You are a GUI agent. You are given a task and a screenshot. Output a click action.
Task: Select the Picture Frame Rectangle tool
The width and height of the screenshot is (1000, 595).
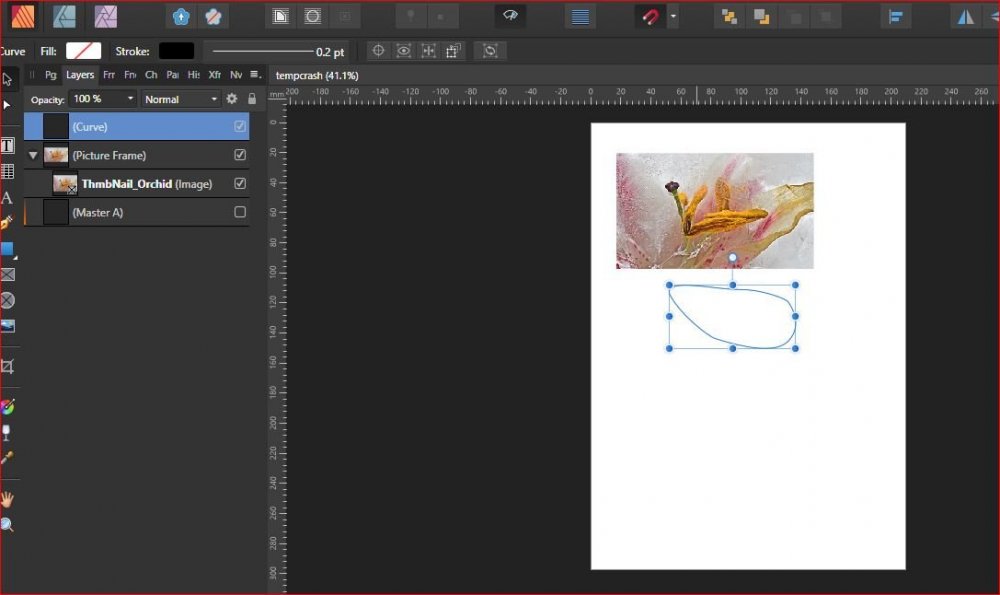tap(7, 274)
